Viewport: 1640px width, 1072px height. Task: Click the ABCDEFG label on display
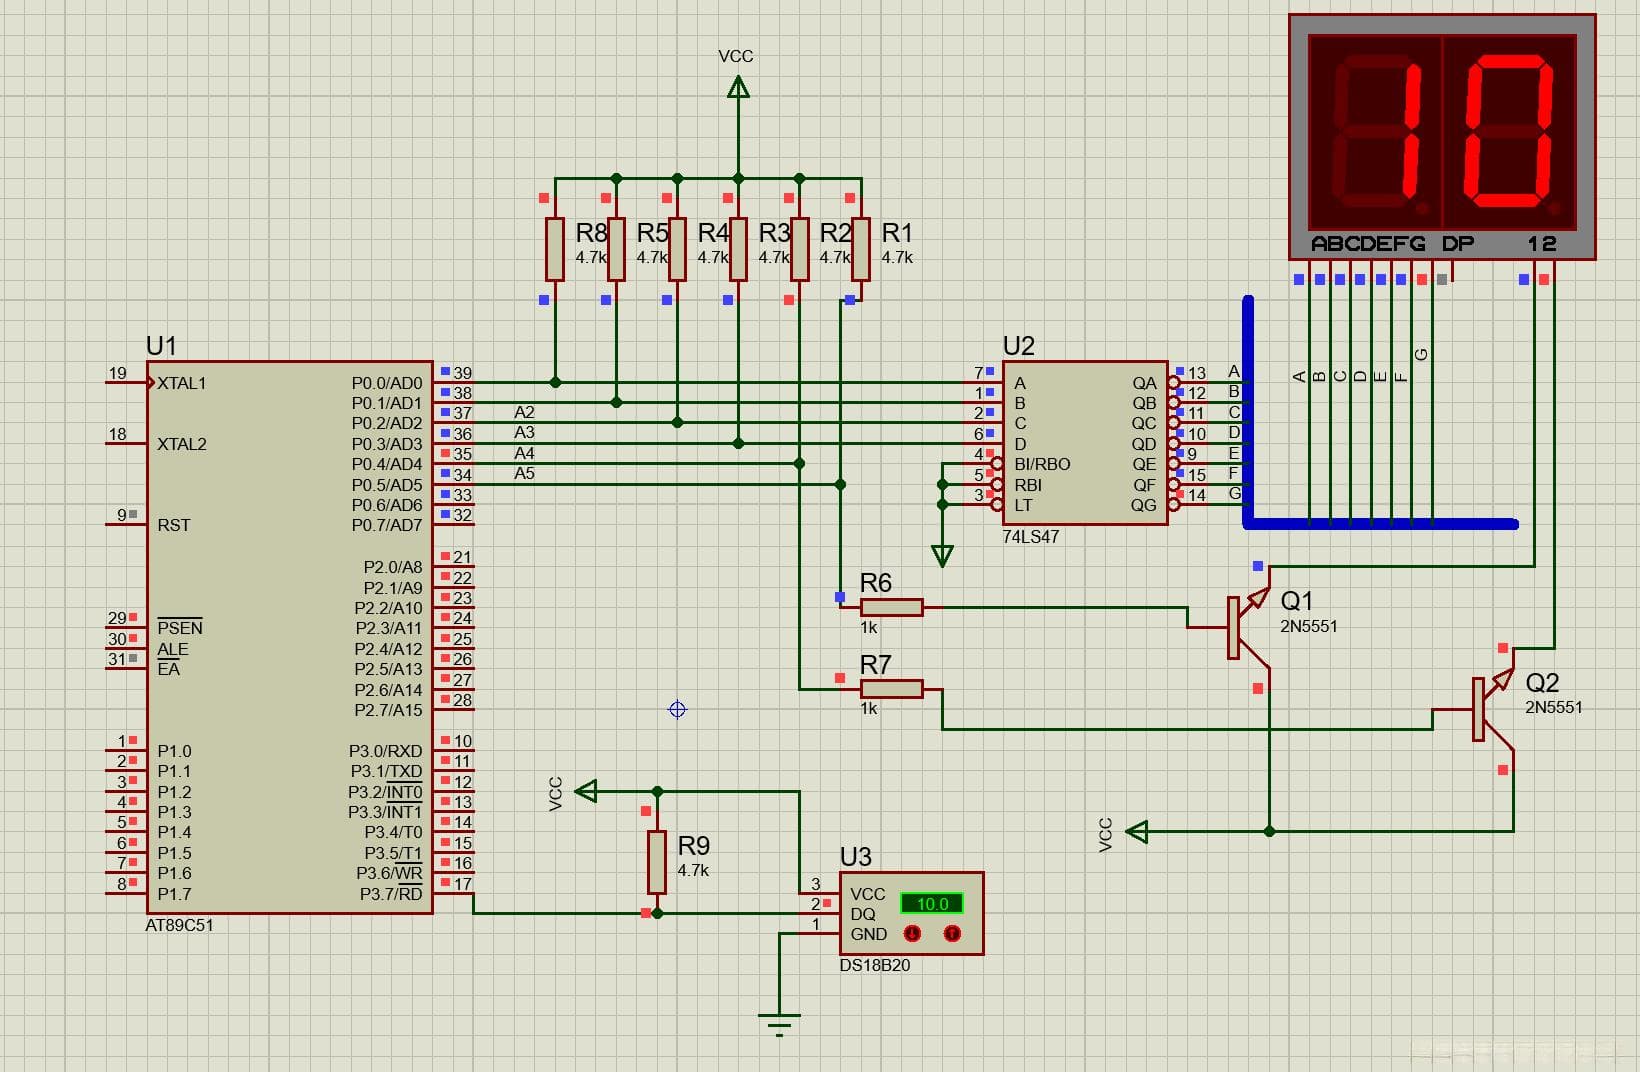(1368, 244)
